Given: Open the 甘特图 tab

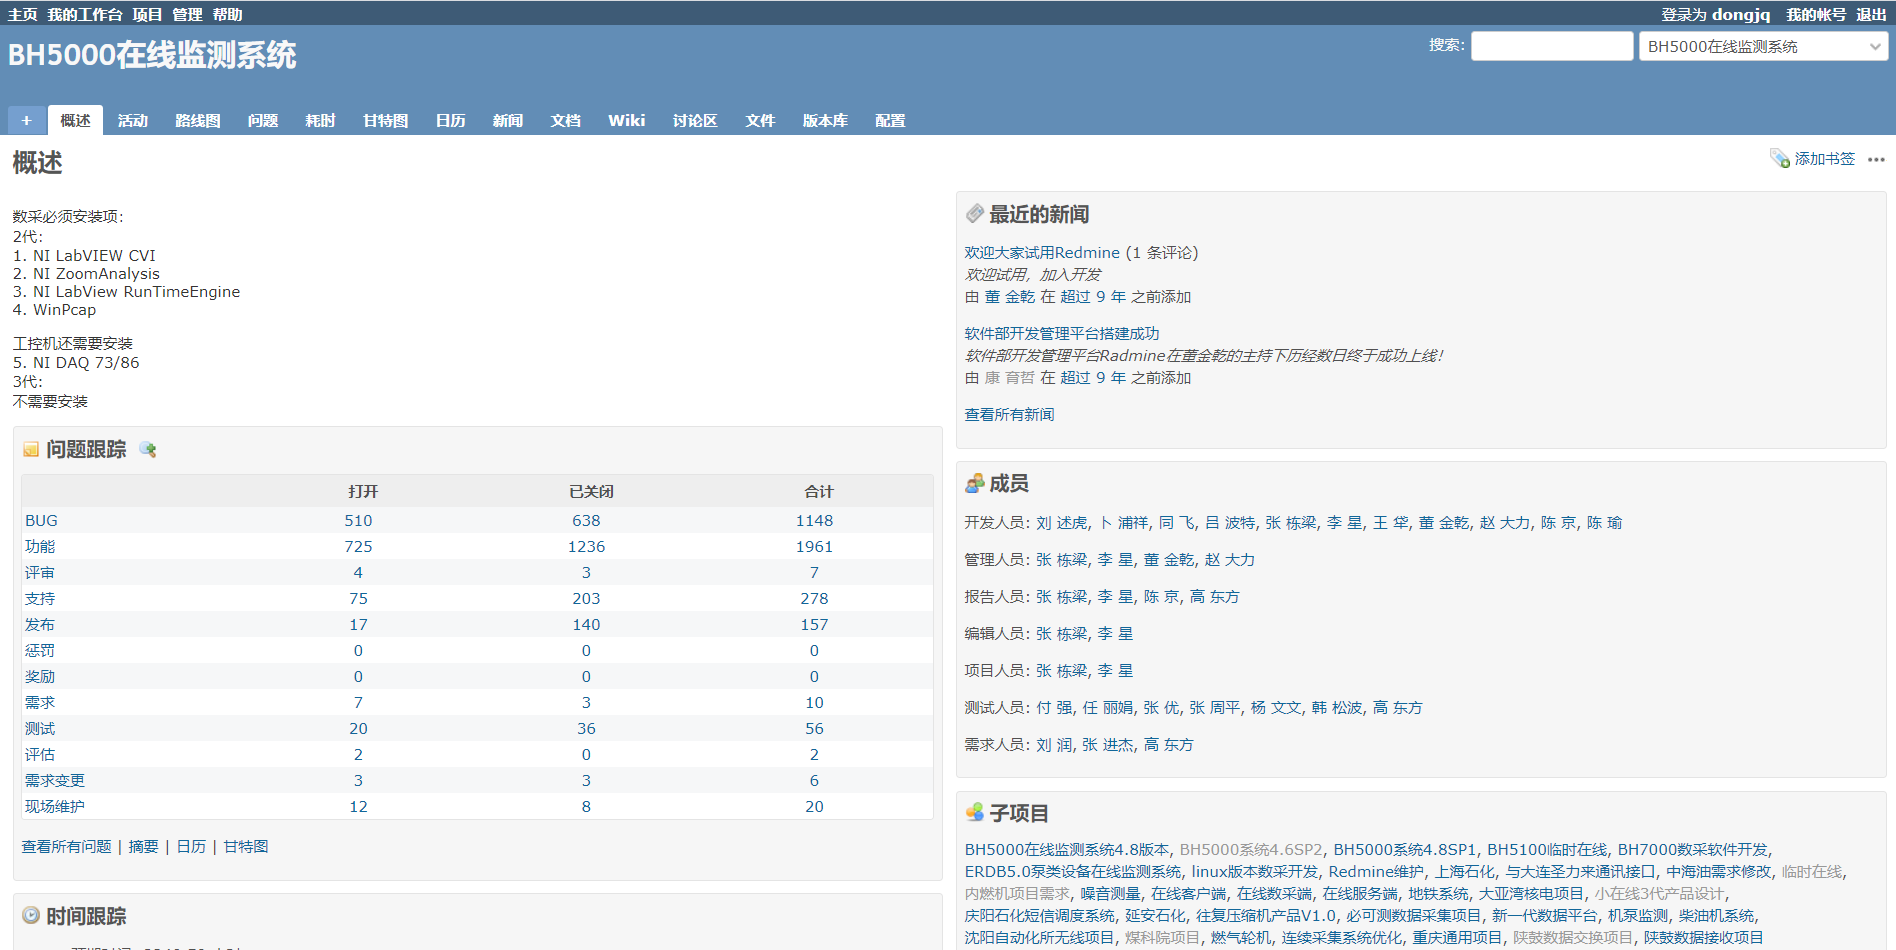Looking at the screenshot, I should tap(385, 121).
